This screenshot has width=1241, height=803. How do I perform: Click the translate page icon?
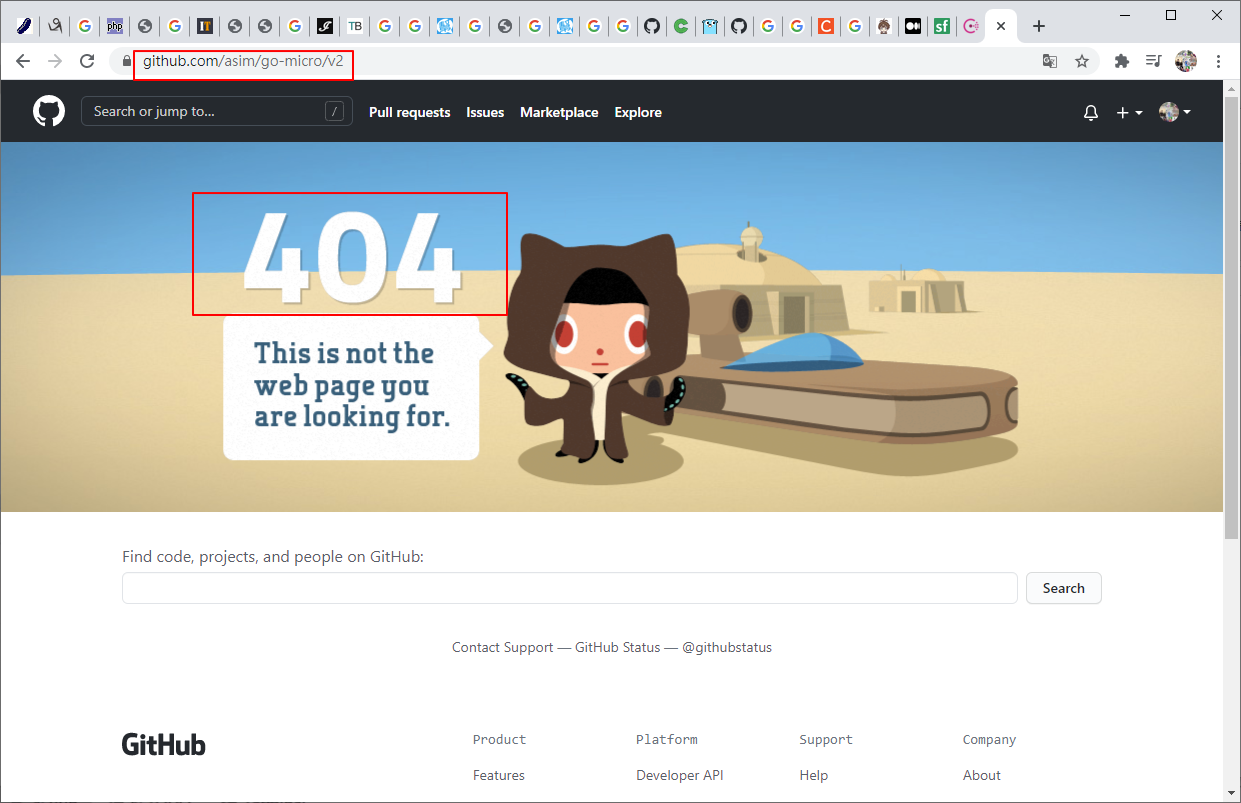1050,61
